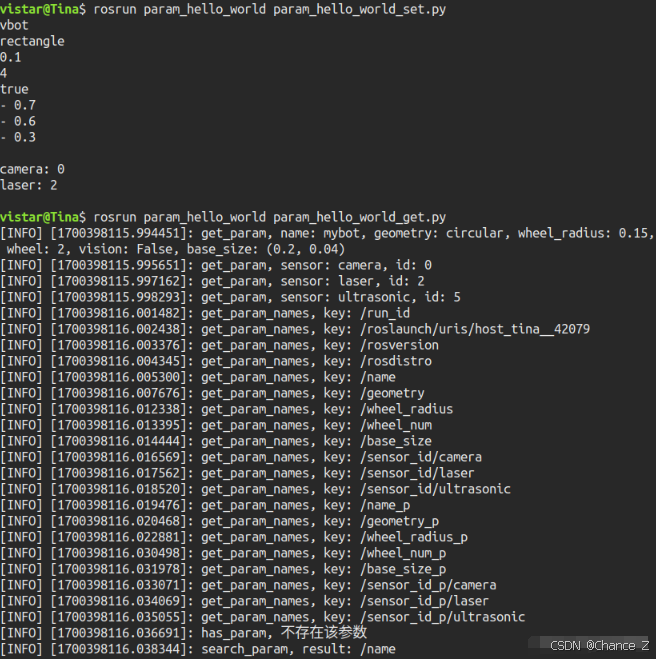Click the key '/wheel_num' line
Viewport: 656px width, 660px height.
pos(216,425)
